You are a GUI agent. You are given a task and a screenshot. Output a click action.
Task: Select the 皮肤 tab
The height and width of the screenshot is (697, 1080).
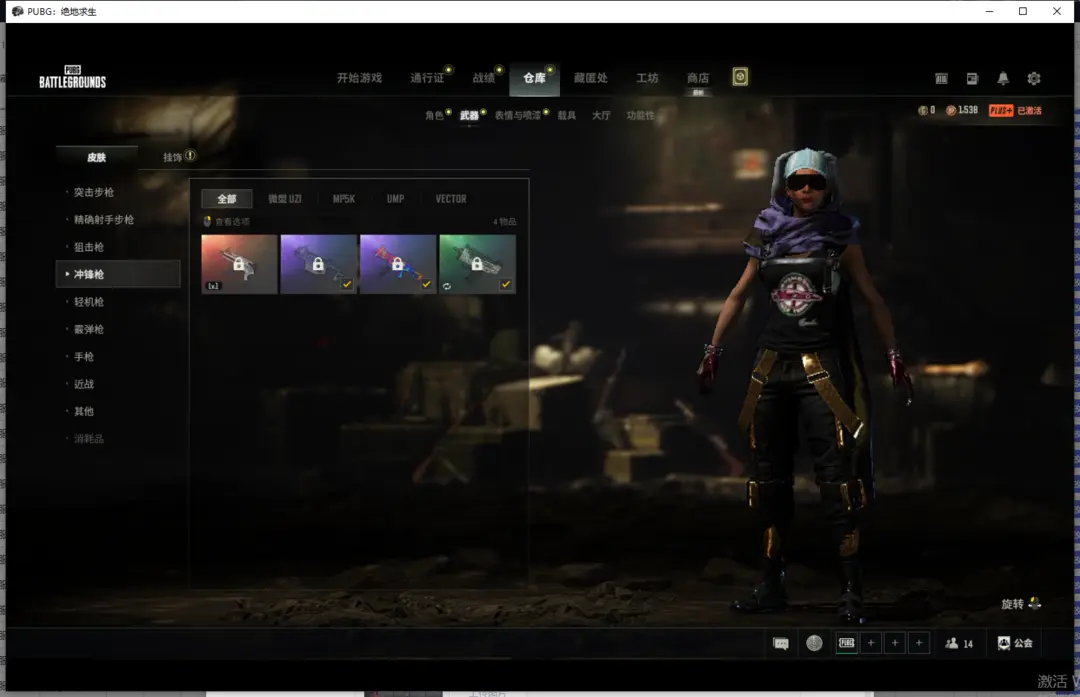coord(96,157)
